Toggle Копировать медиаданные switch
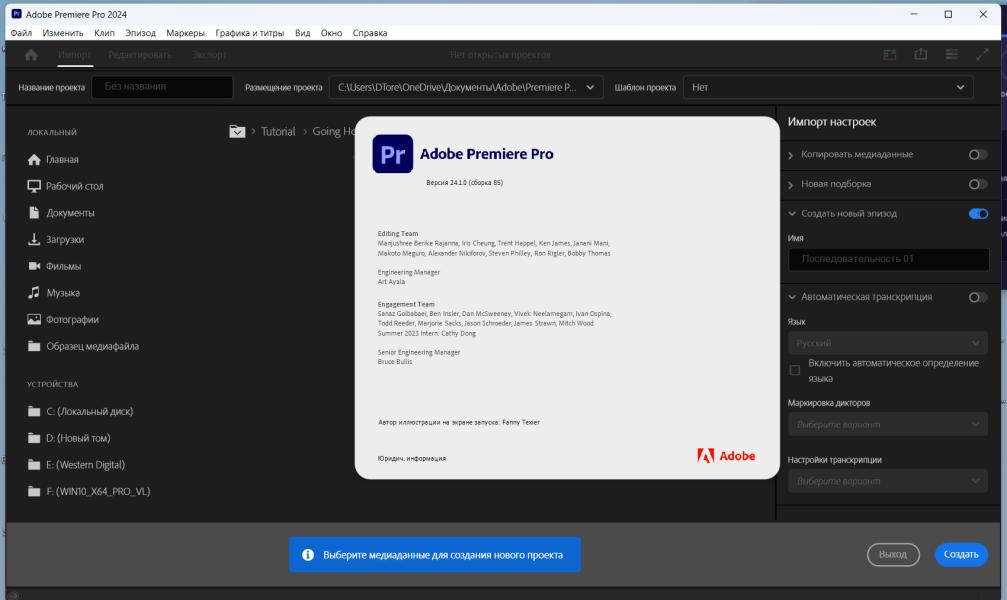The height and width of the screenshot is (600, 1007). pyautogui.click(x=977, y=155)
